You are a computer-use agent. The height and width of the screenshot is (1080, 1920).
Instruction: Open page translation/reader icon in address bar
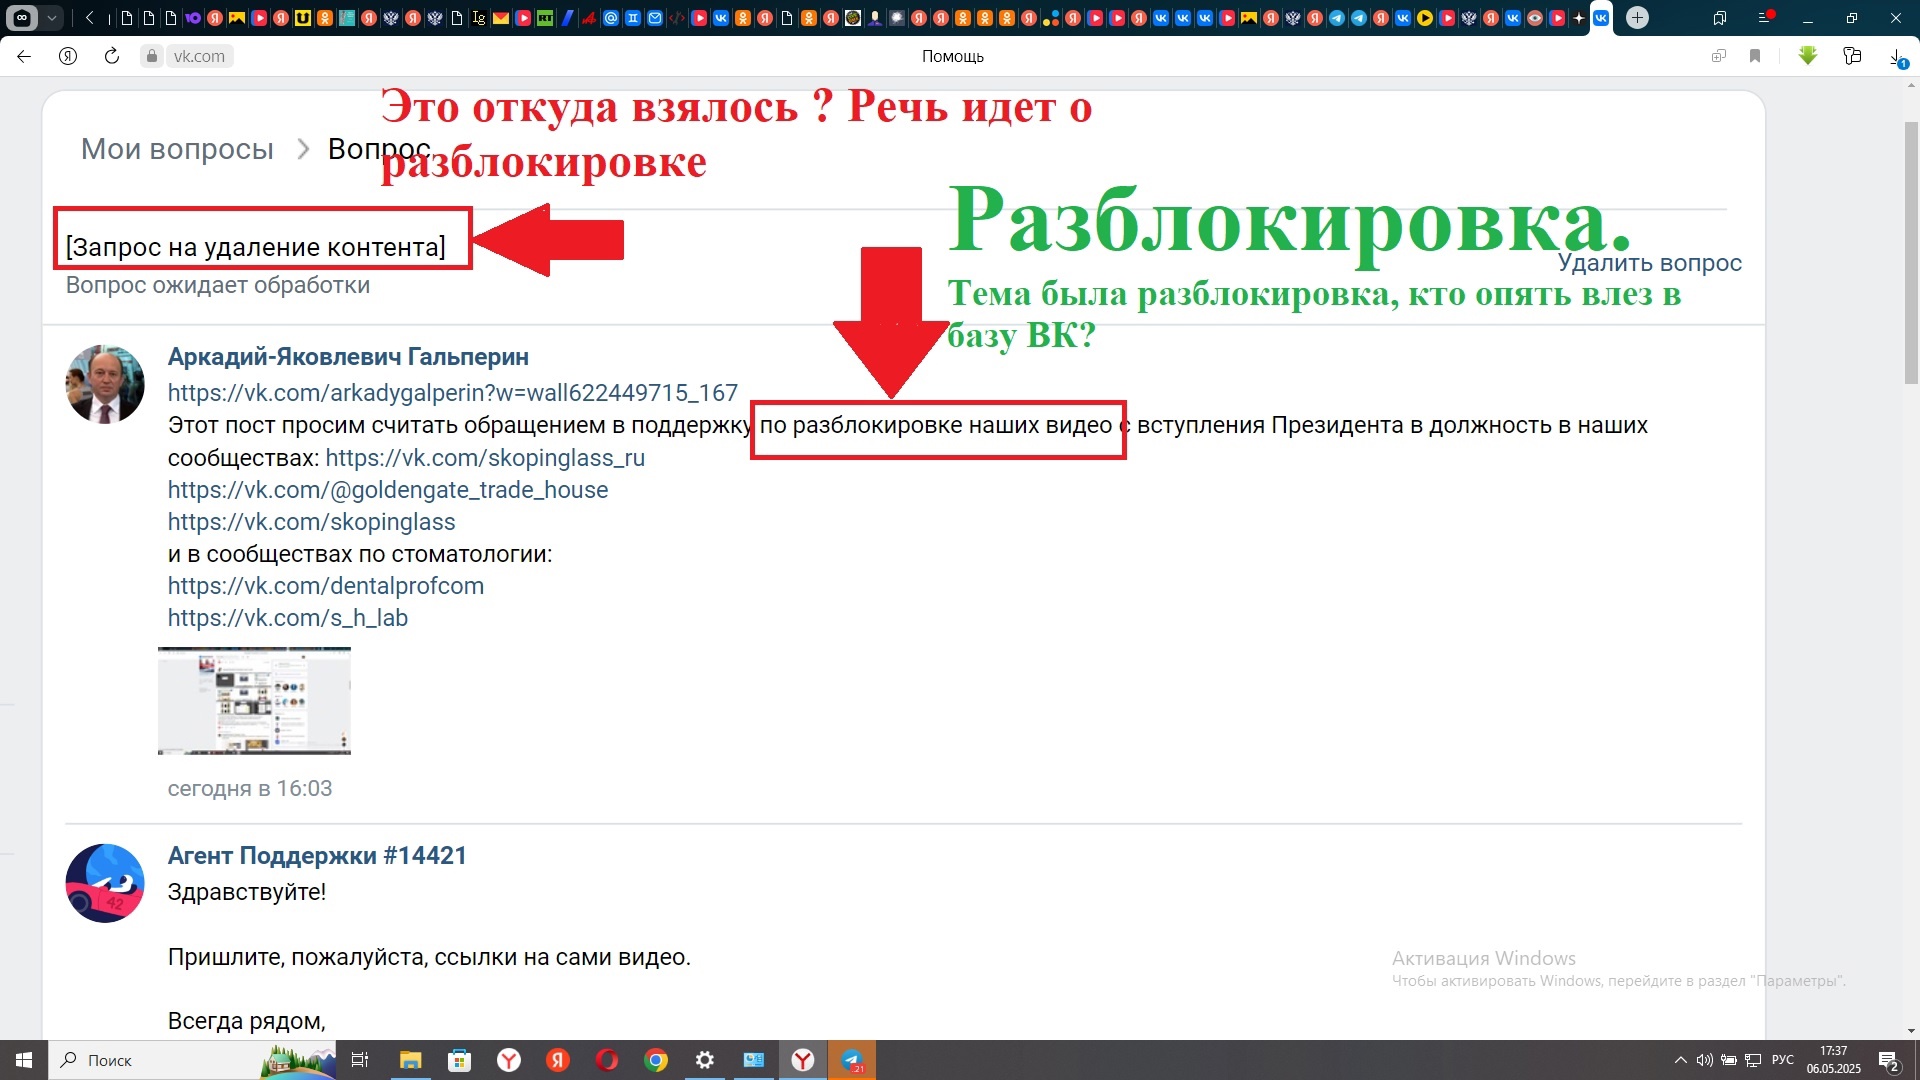(x=1719, y=56)
